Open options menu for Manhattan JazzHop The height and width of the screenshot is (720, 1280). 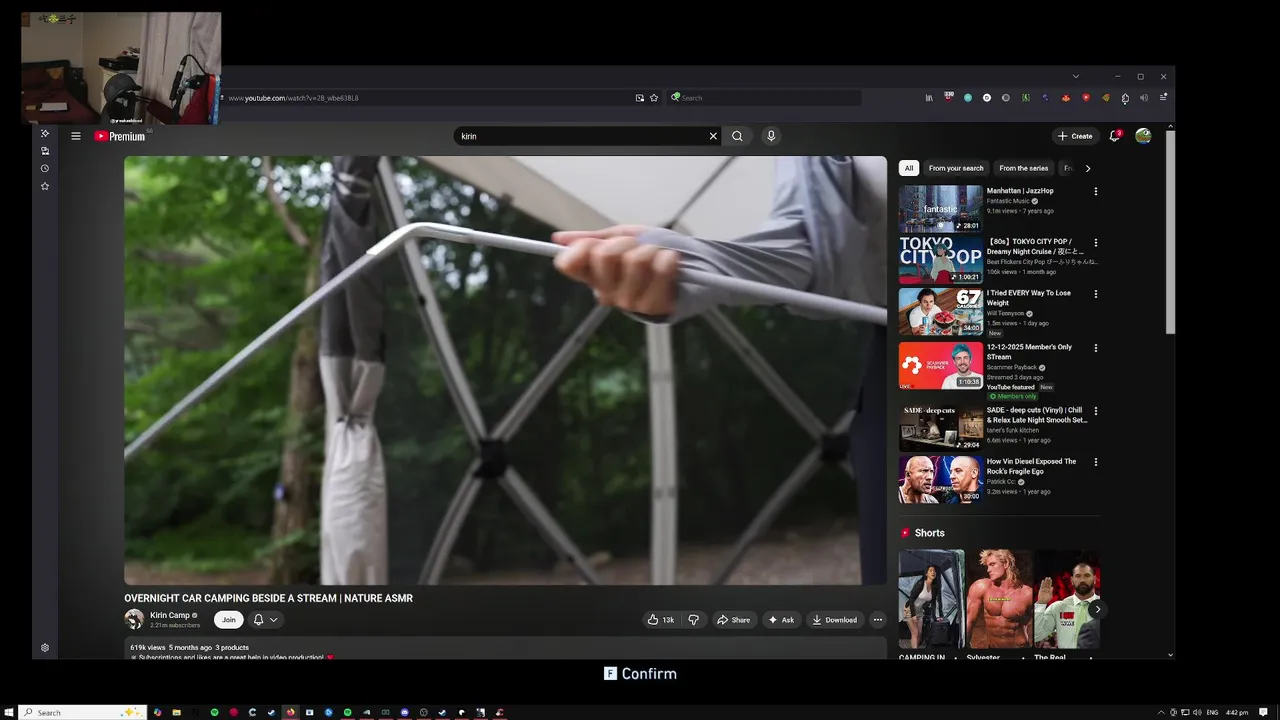[x=1096, y=191]
